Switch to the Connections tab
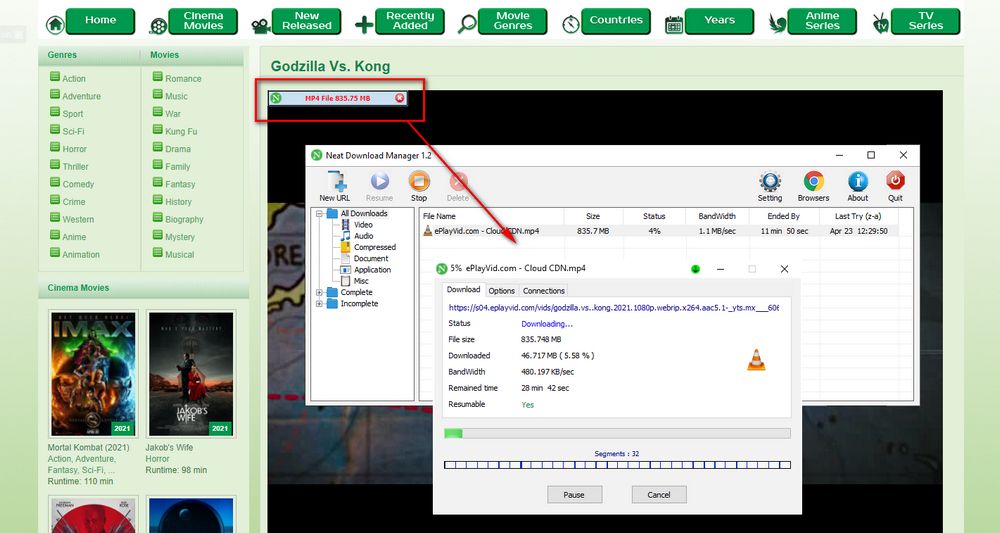Viewport: 1000px width, 533px height. (544, 291)
